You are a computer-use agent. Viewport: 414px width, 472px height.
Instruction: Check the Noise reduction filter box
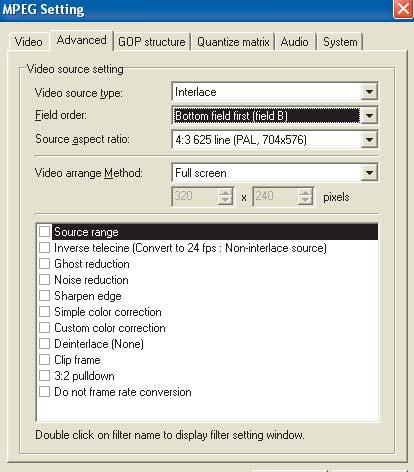tap(44, 279)
